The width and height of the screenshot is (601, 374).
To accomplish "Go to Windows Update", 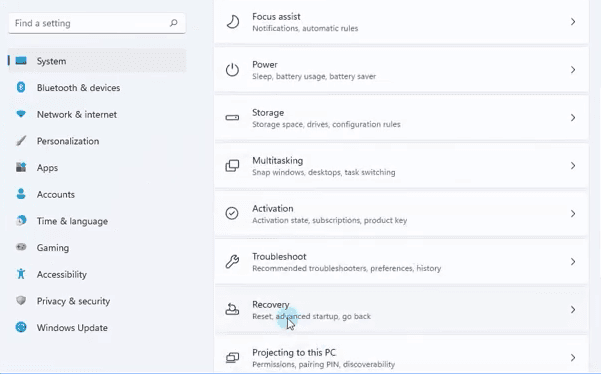I will pos(97,328).
